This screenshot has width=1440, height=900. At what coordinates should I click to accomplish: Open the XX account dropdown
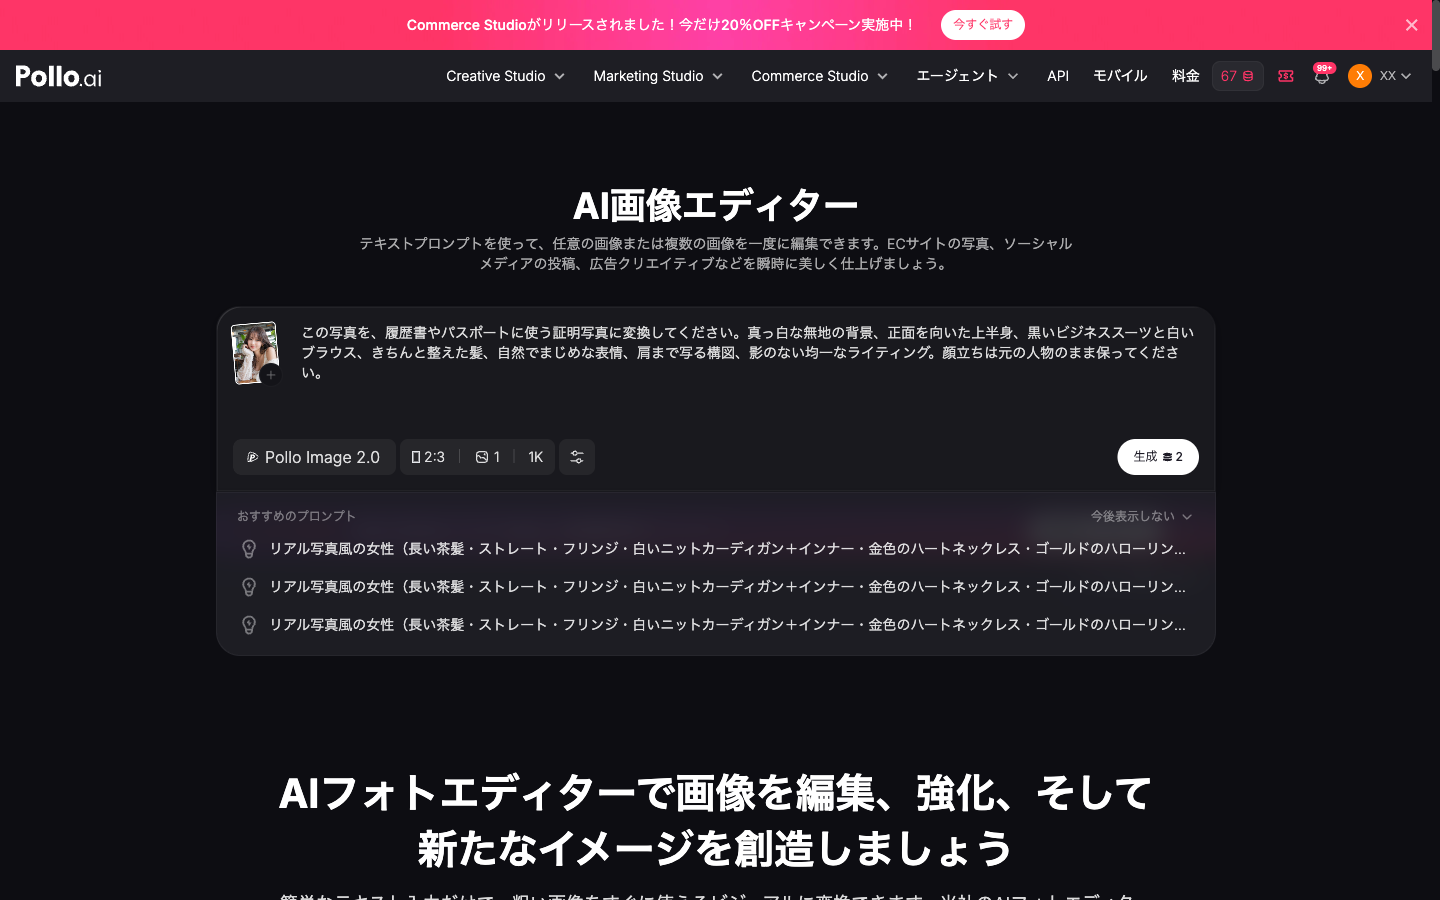1395,76
